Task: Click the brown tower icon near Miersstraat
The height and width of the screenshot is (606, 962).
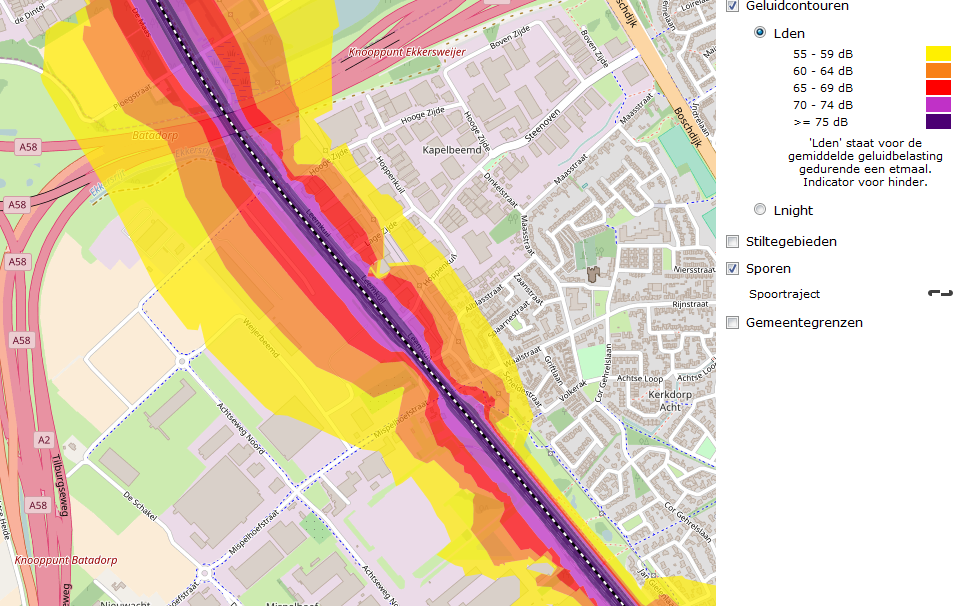Action: (592, 273)
